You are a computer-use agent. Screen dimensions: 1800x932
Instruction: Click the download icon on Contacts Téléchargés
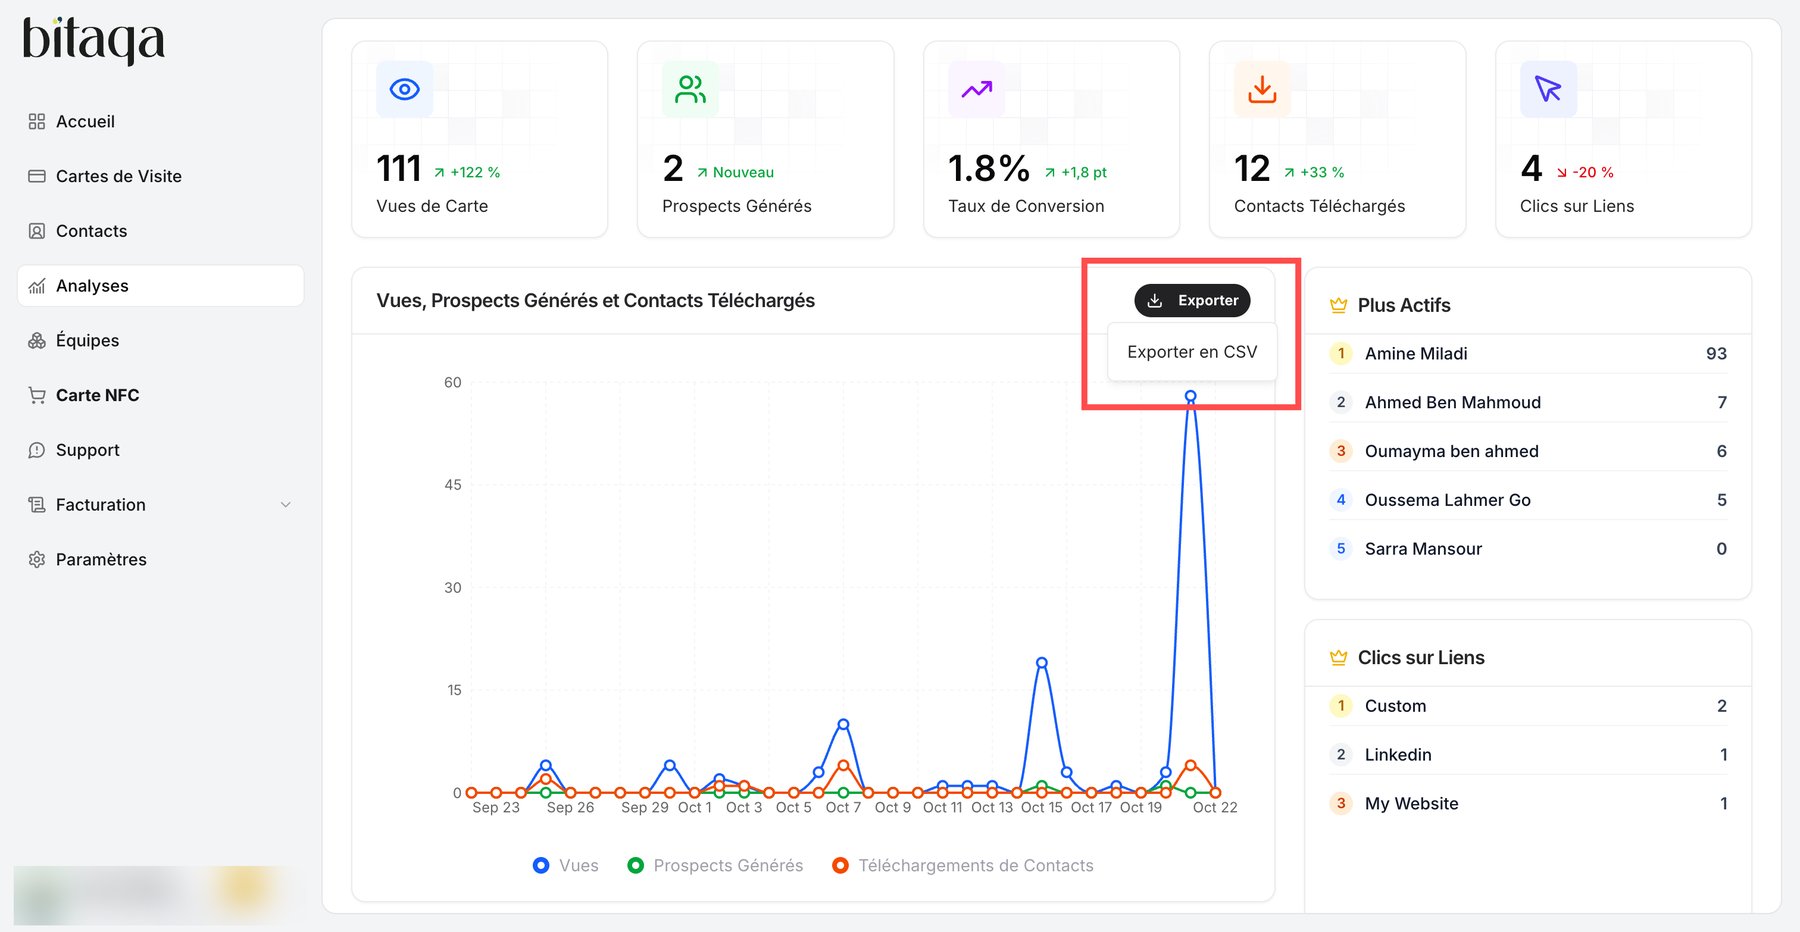(x=1263, y=89)
